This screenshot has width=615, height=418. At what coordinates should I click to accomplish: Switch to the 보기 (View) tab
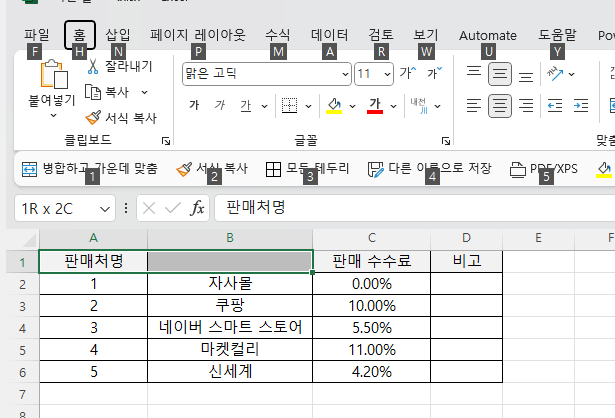pos(426,35)
